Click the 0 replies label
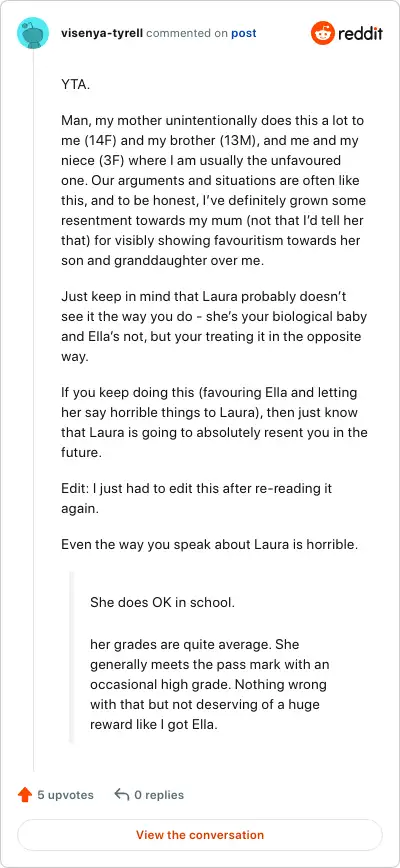Image resolution: width=400 pixels, height=868 pixels. pyautogui.click(x=159, y=795)
